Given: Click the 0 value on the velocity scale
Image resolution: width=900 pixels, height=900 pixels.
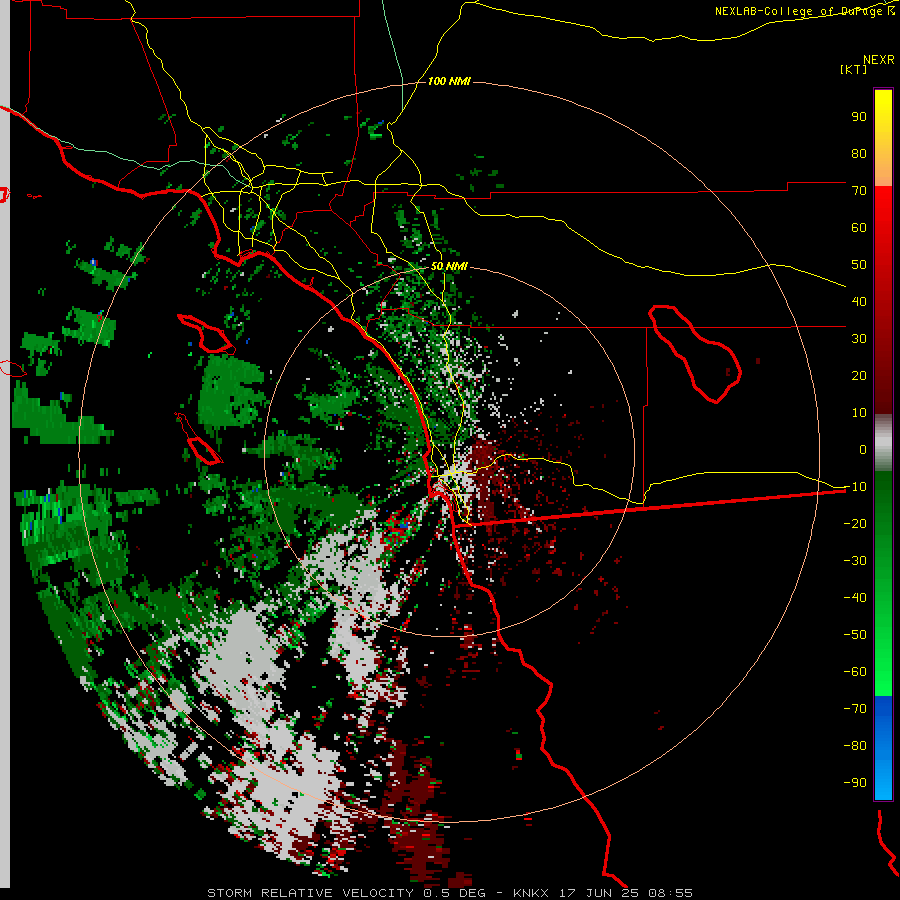Looking at the screenshot, I should pyautogui.click(x=863, y=449).
